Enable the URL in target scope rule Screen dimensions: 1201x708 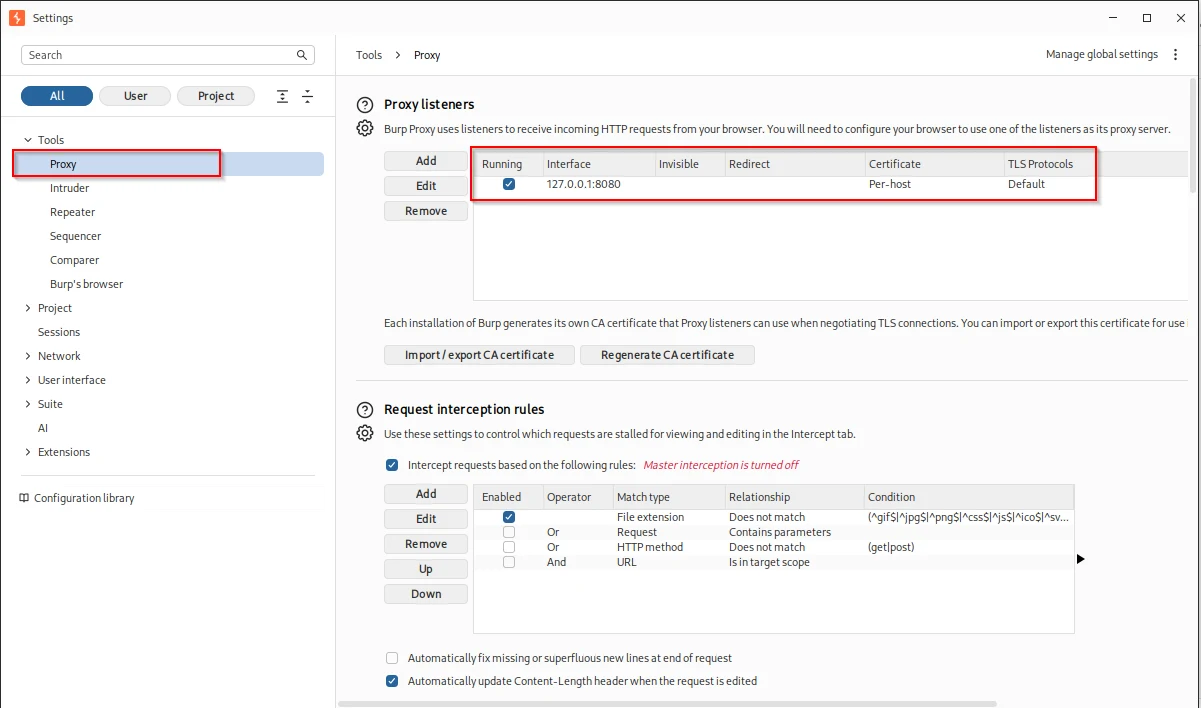[x=509, y=562]
